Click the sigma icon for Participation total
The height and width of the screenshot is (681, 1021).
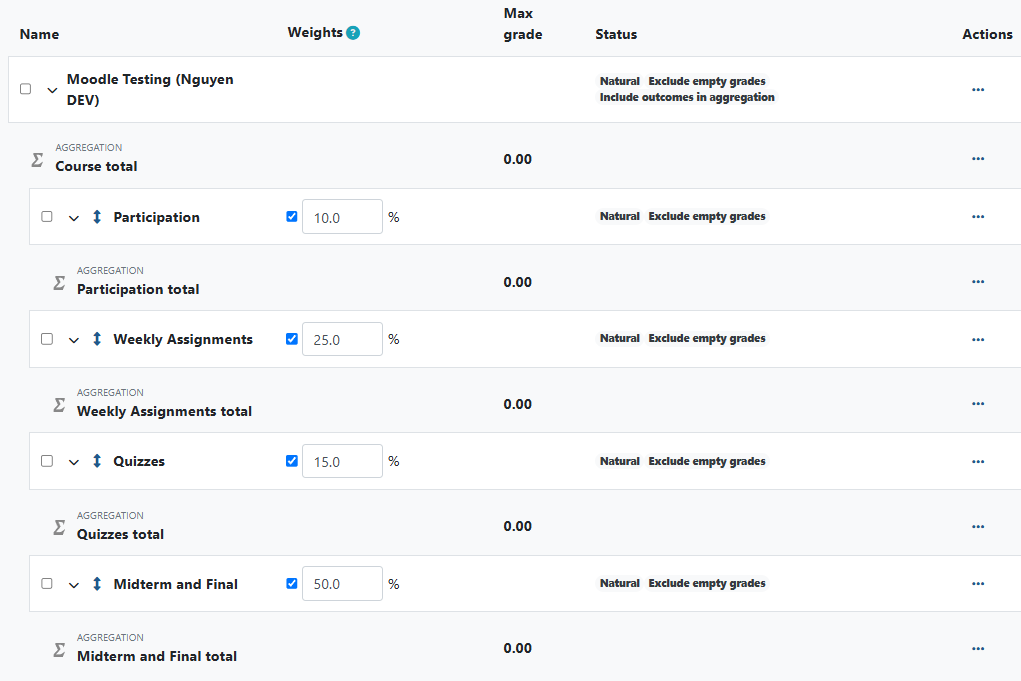click(x=58, y=282)
